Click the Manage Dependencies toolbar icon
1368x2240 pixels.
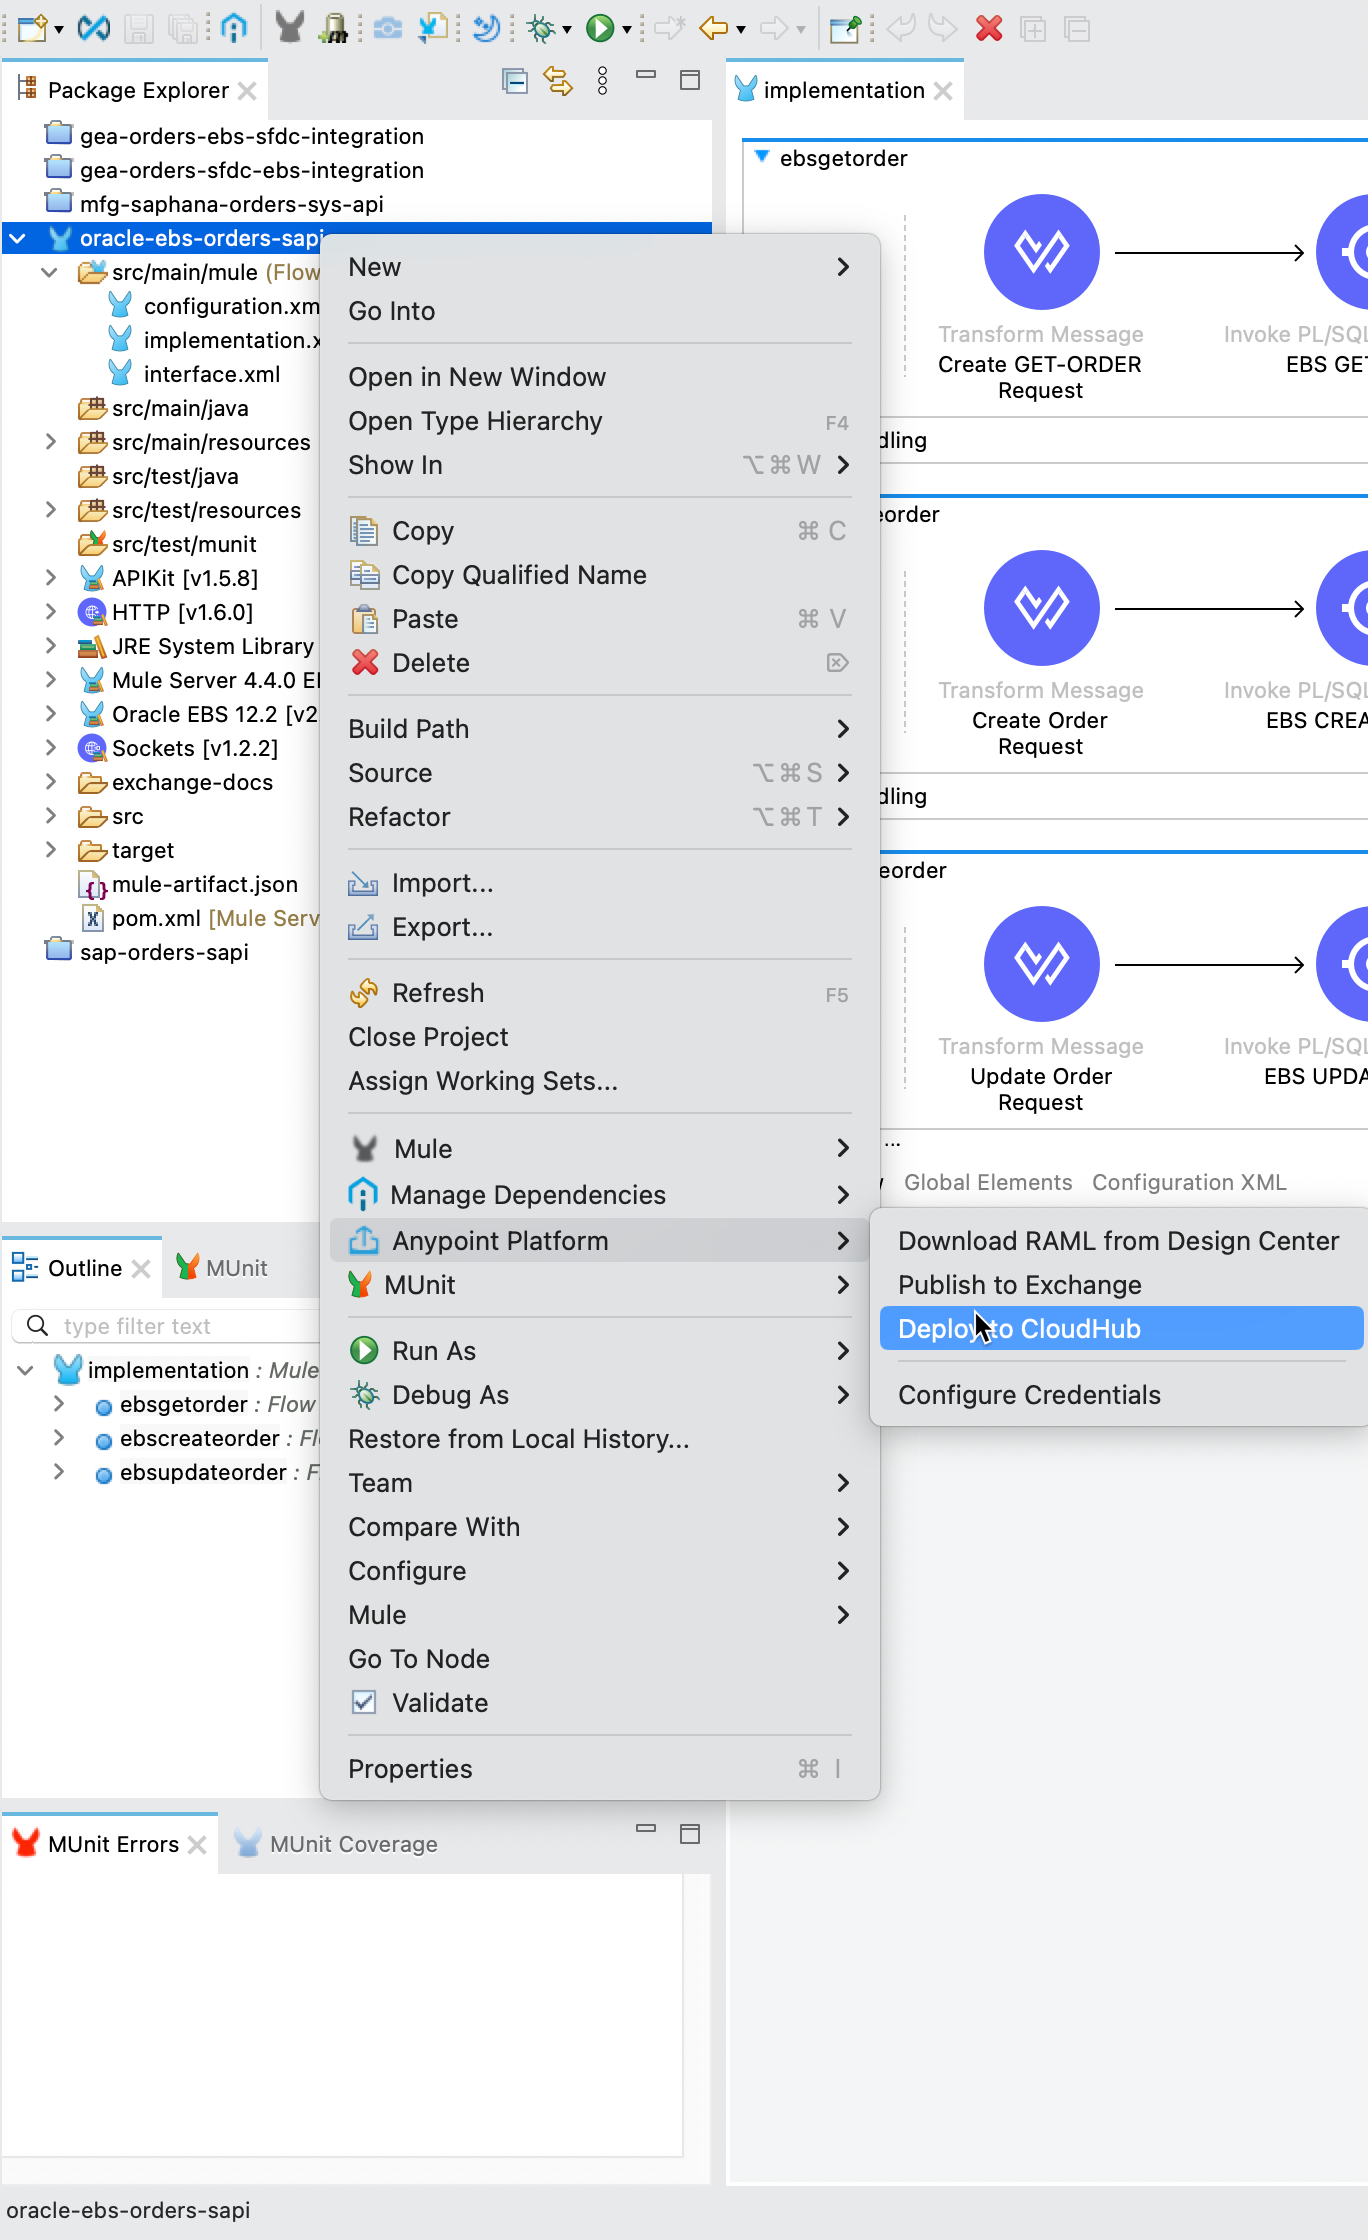click(x=234, y=28)
